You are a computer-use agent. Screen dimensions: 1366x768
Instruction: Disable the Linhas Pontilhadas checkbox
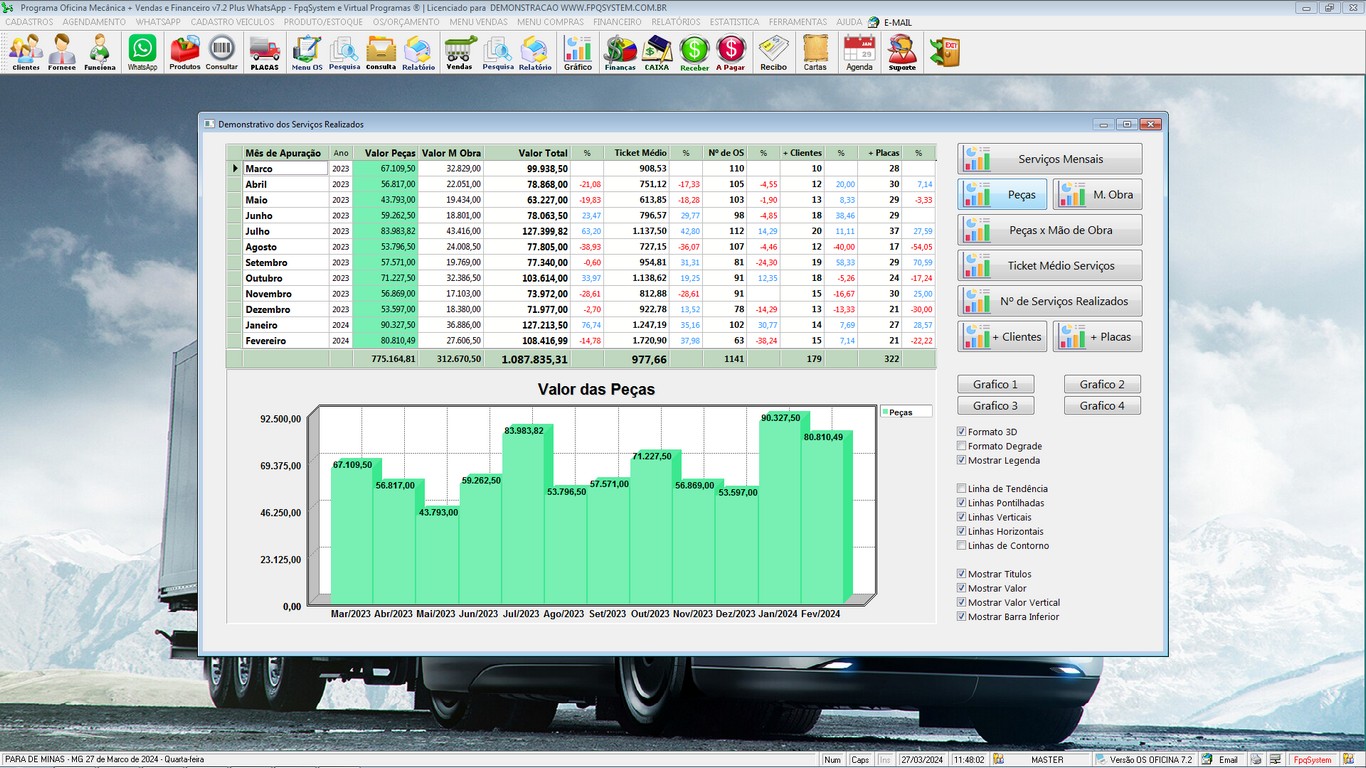[962, 503]
